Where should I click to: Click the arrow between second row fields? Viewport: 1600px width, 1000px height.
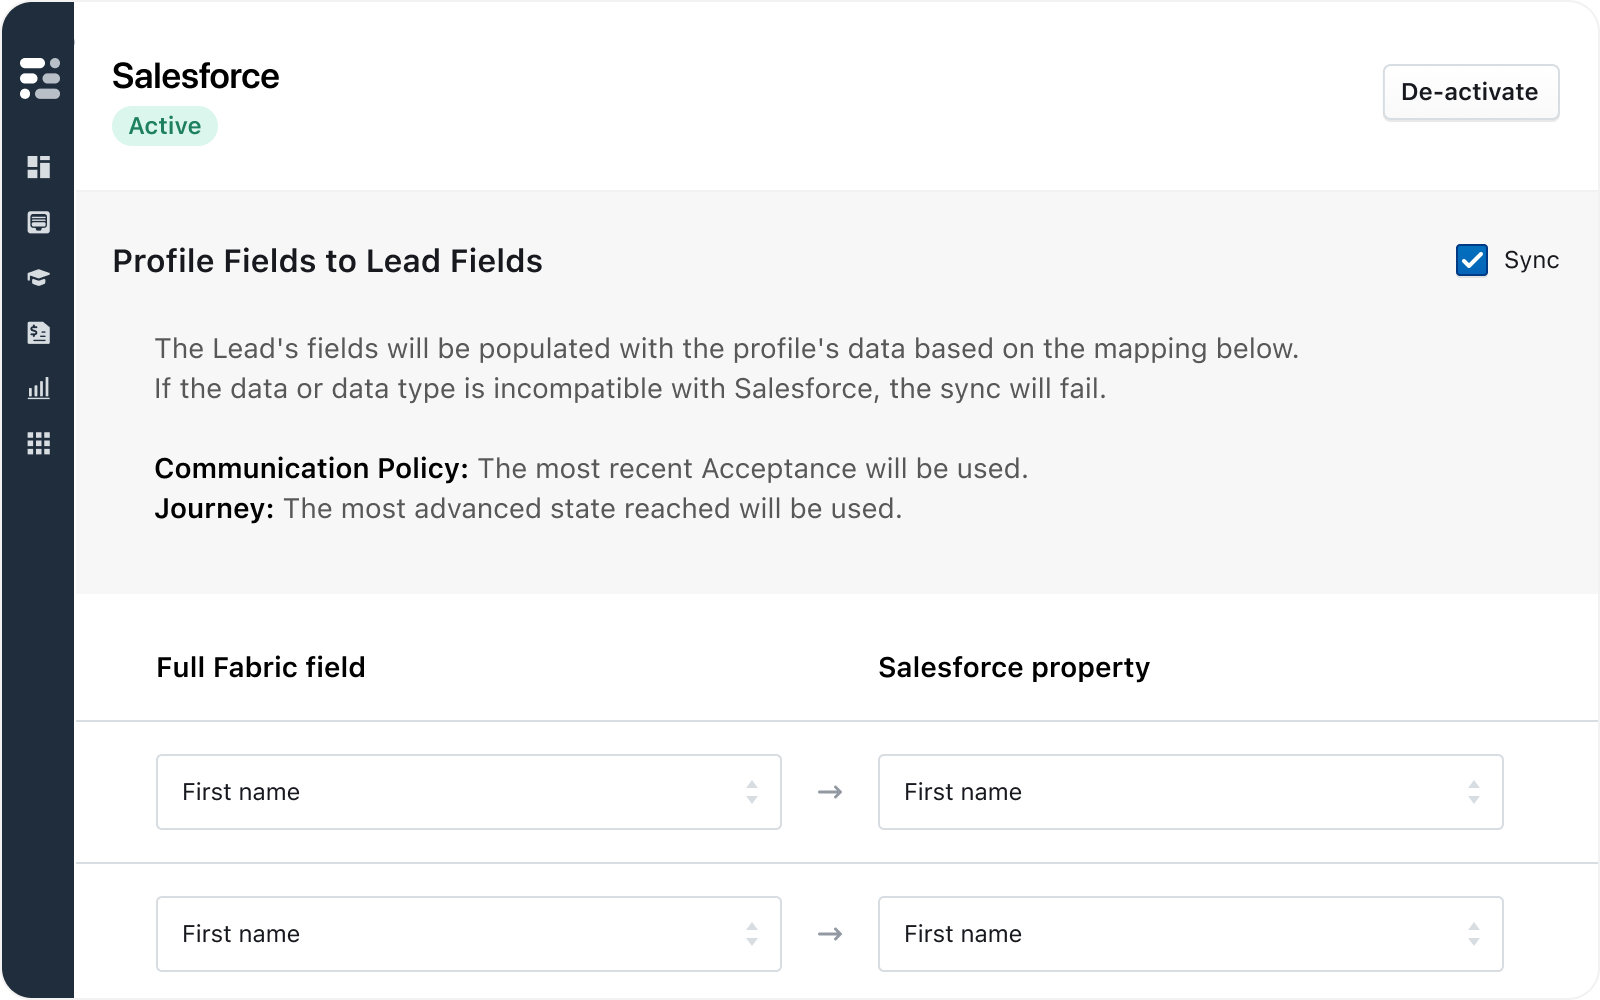830,934
